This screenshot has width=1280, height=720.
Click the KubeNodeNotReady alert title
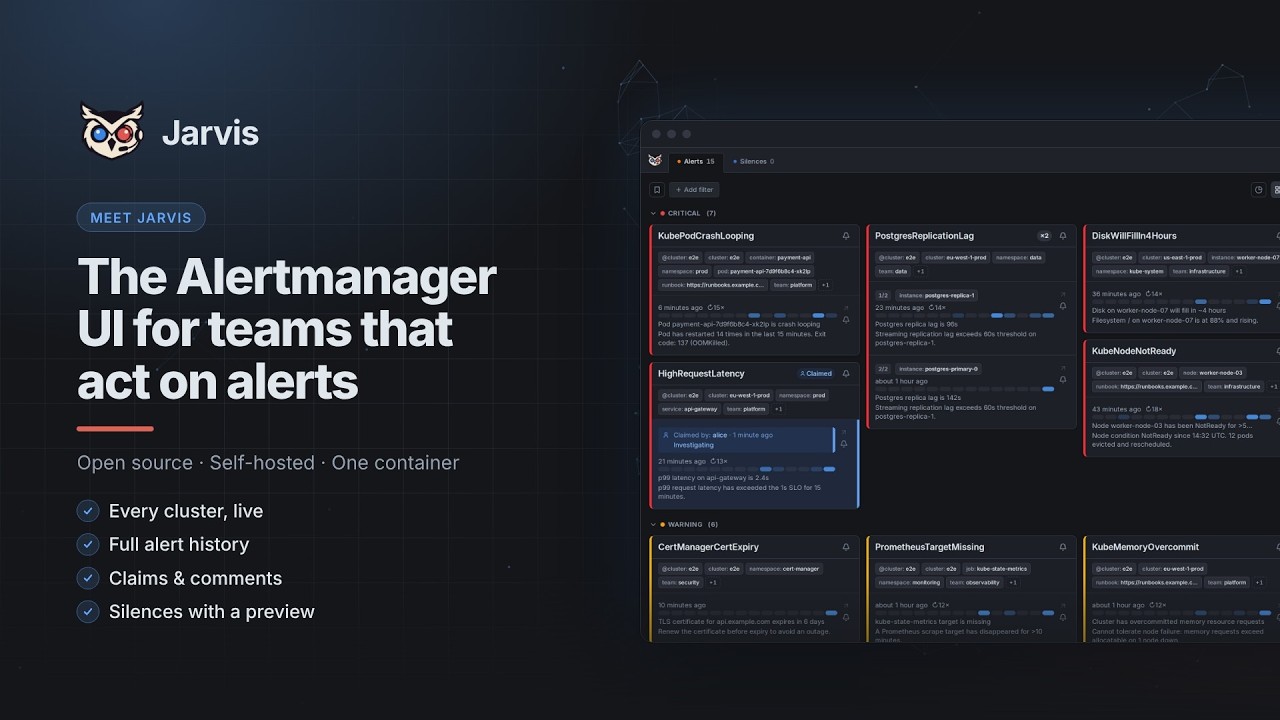tap(1134, 351)
